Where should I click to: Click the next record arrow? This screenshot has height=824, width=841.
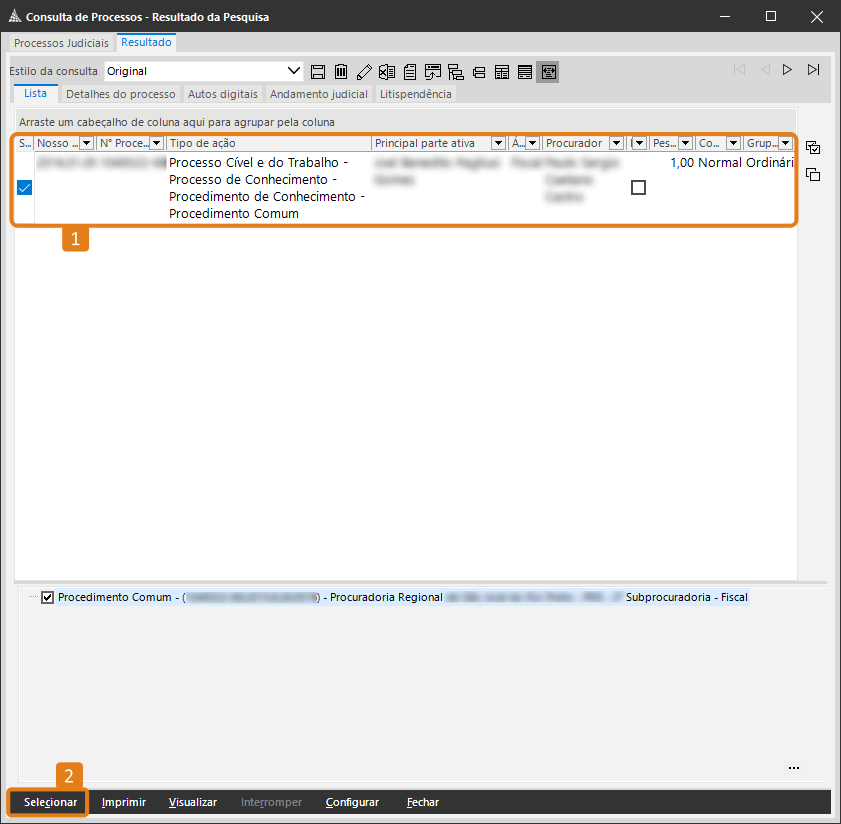tap(788, 70)
